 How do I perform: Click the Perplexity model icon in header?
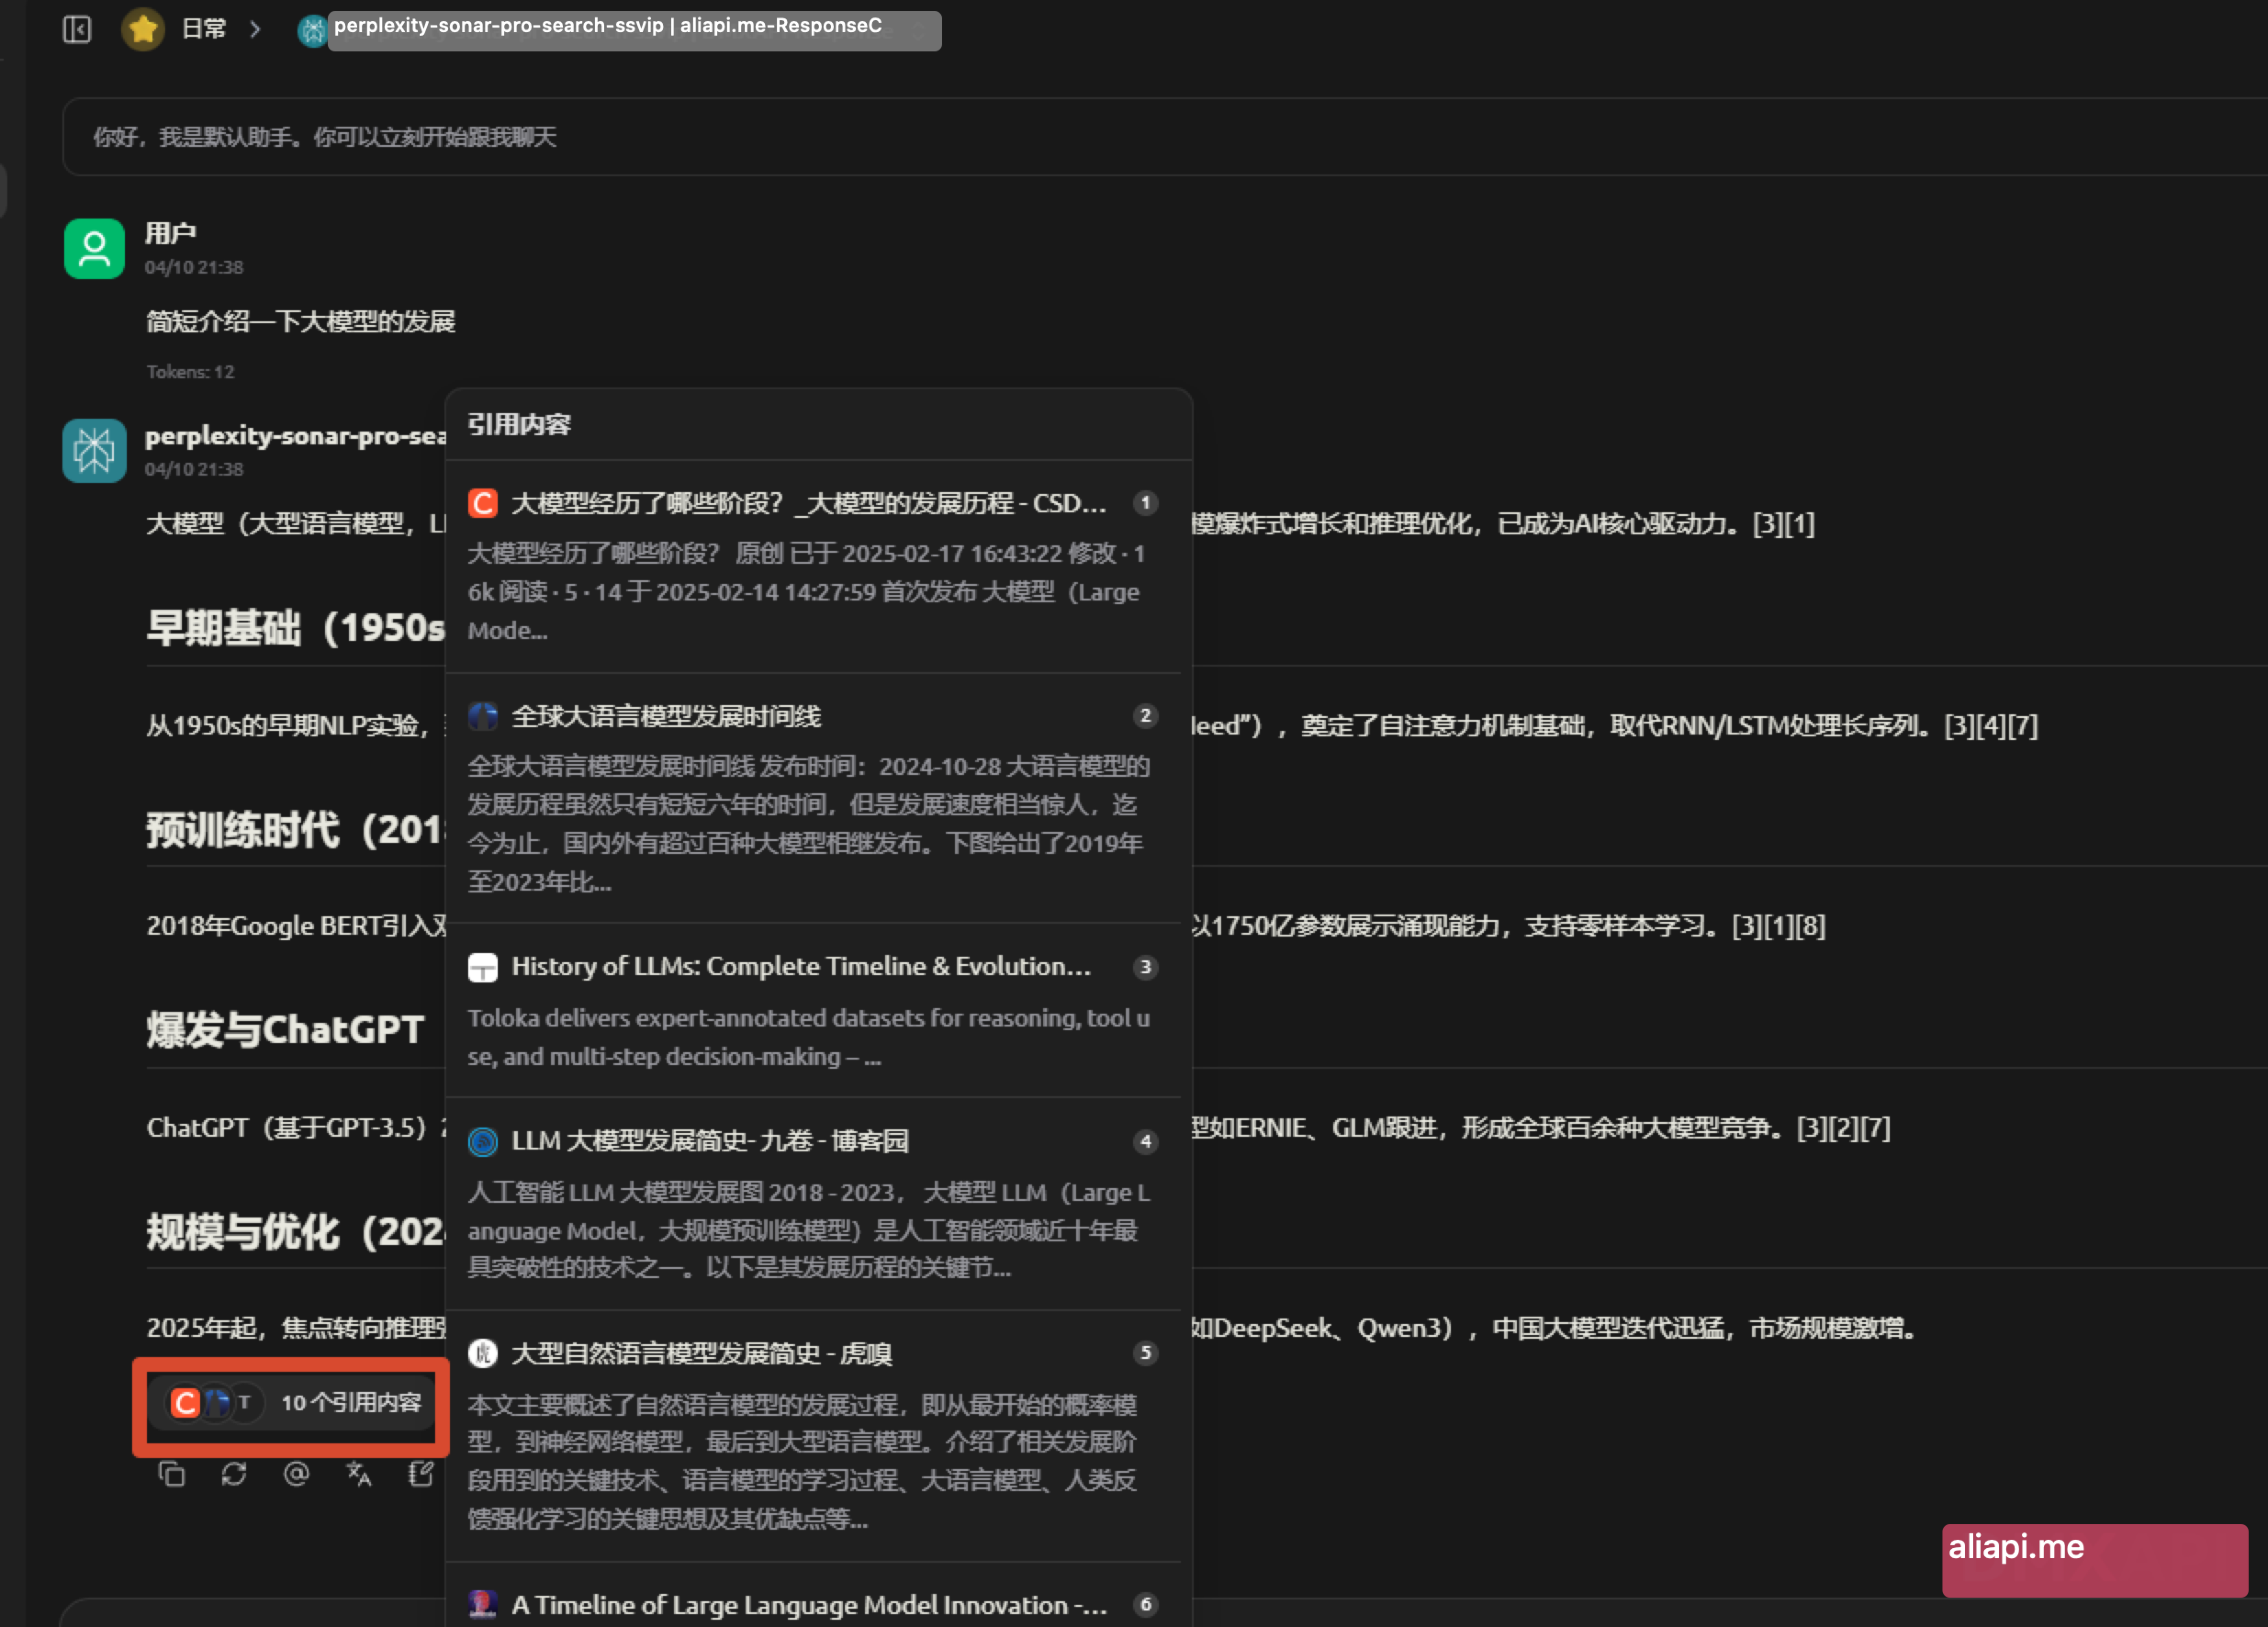(x=312, y=31)
